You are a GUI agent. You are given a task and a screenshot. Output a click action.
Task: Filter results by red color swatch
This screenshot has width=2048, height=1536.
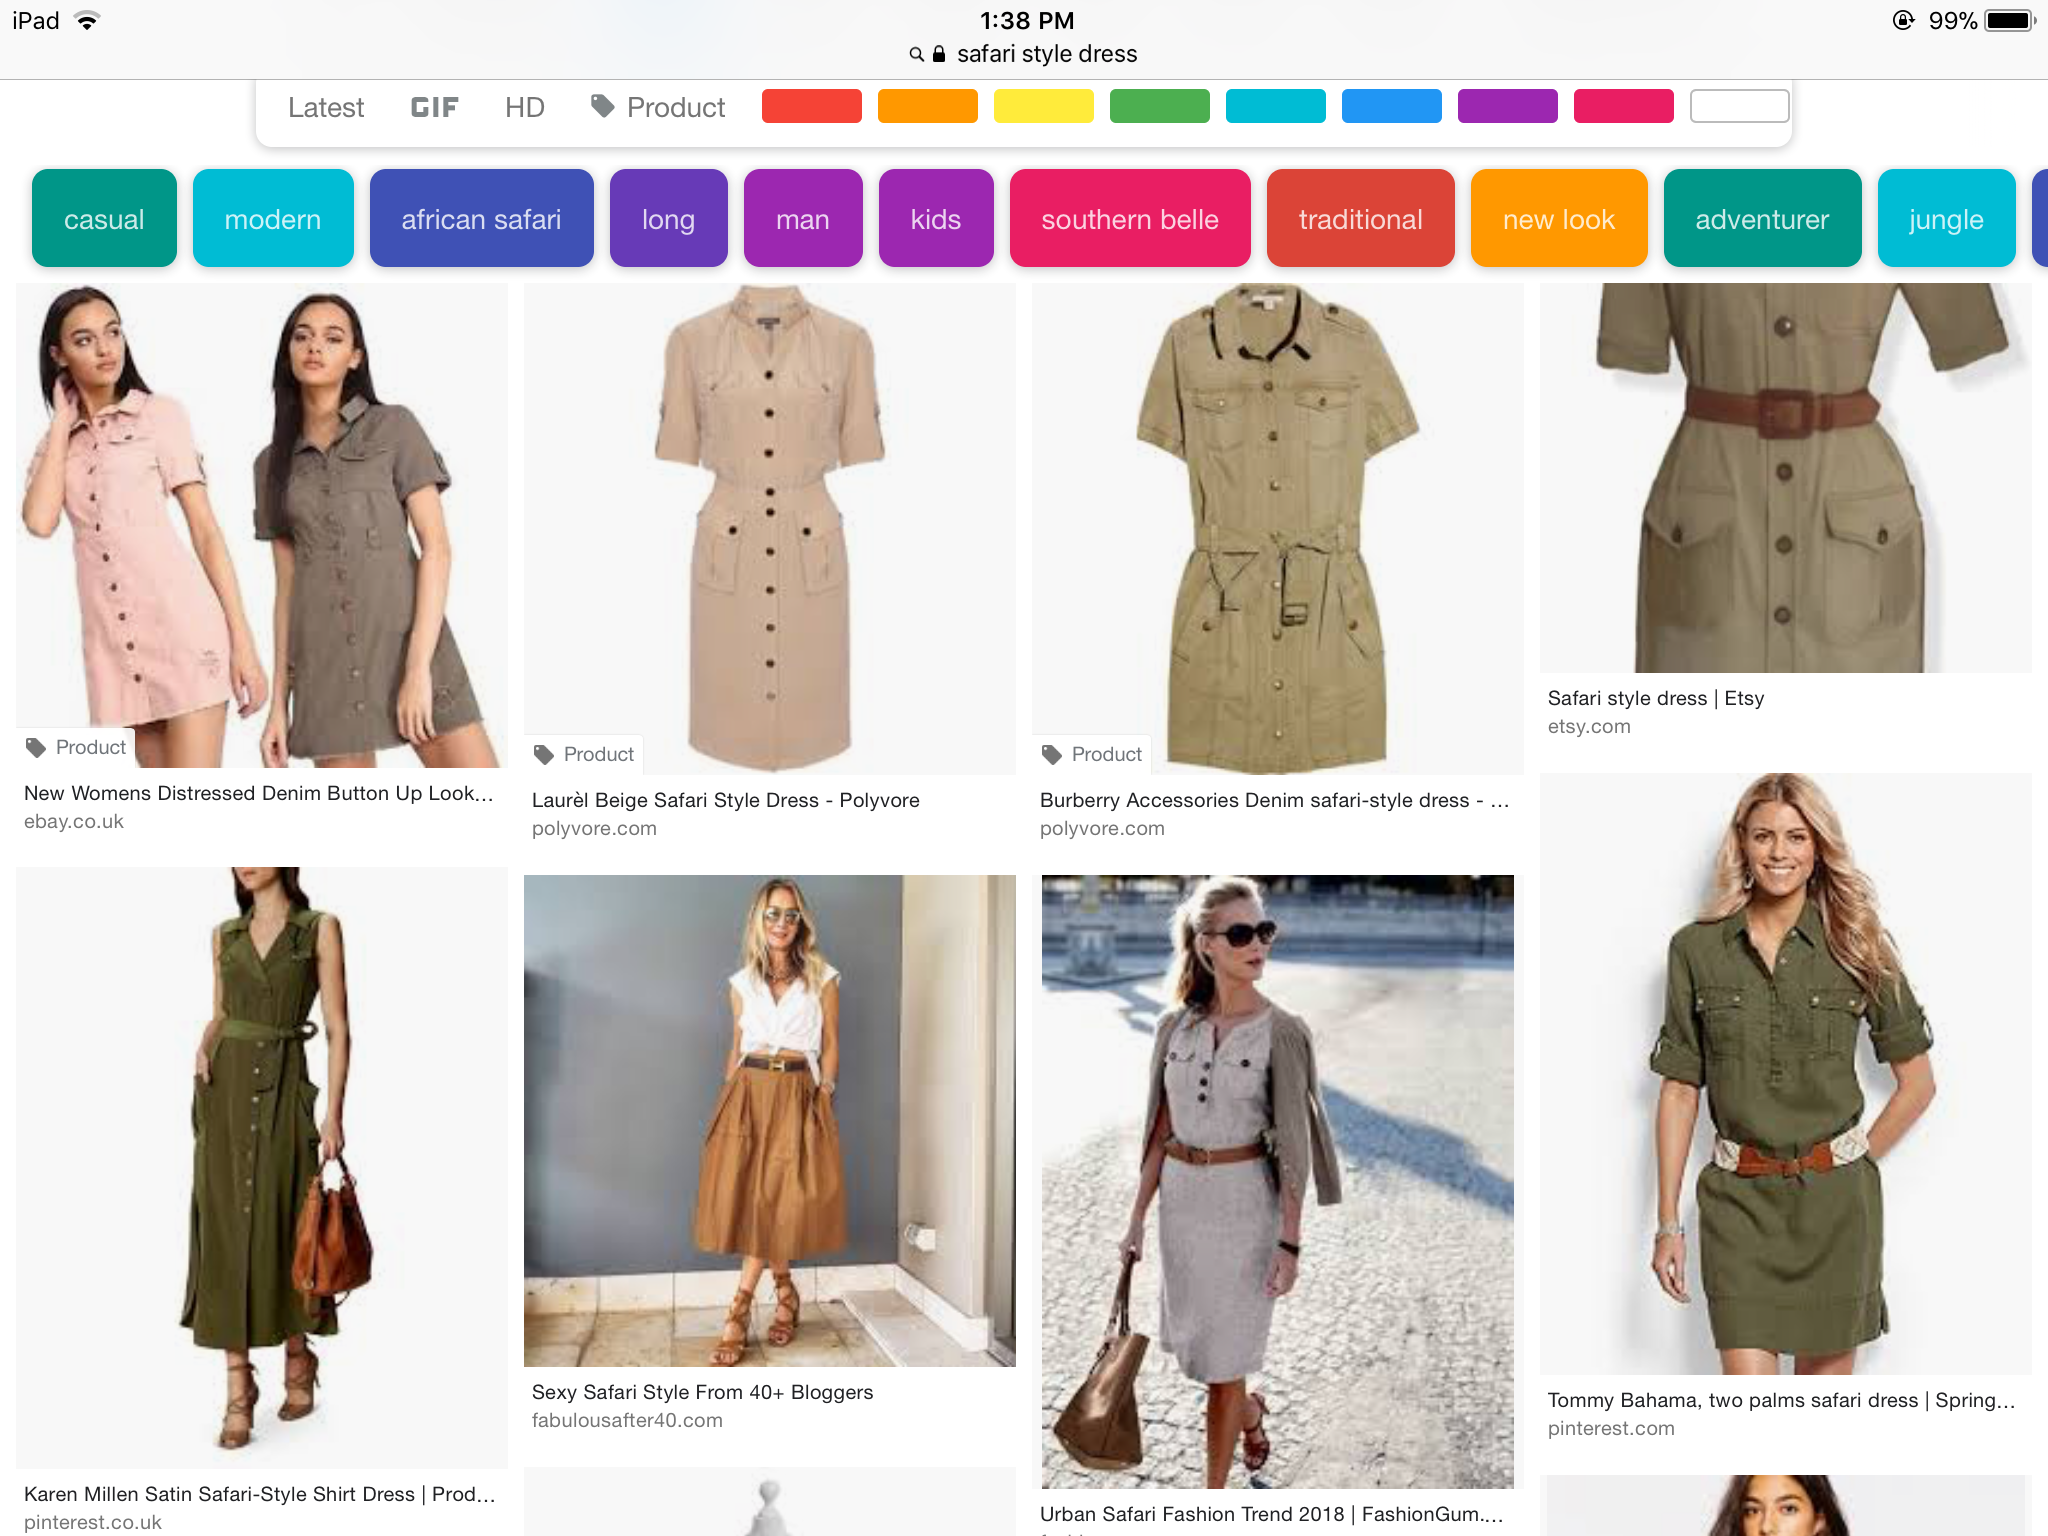[x=811, y=106]
